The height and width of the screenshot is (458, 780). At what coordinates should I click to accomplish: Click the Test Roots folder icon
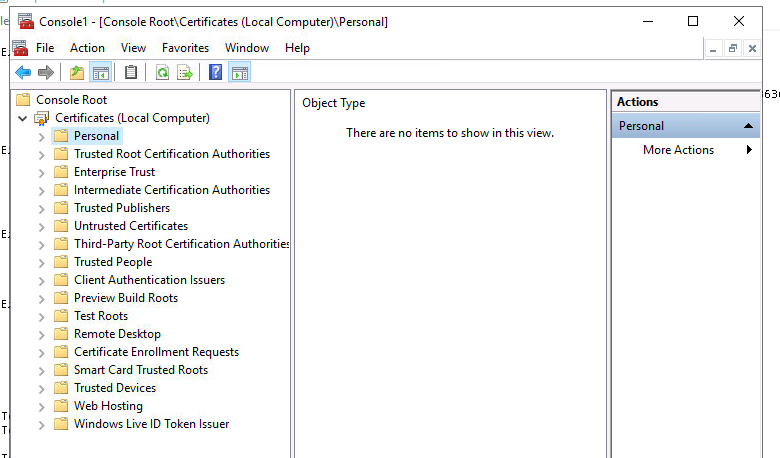coord(61,316)
